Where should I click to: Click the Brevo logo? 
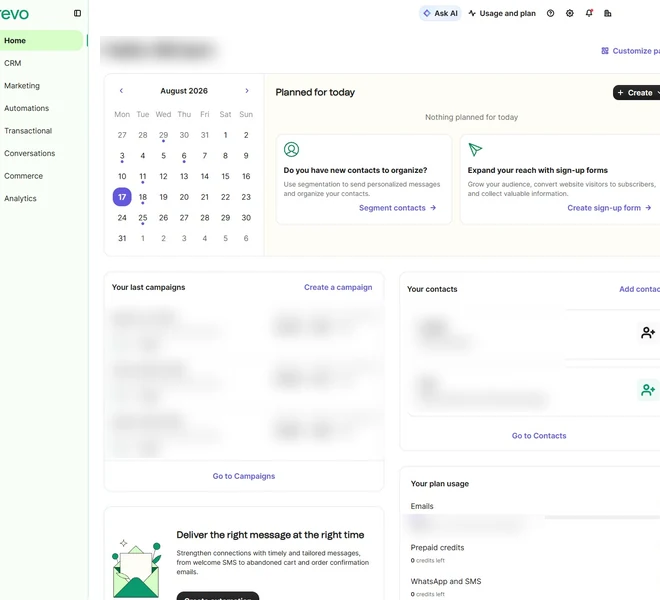14,13
